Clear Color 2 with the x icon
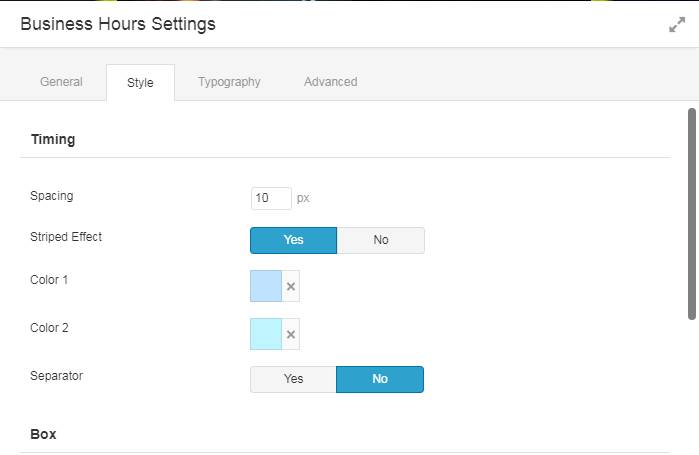 pyautogui.click(x=291, y=334)
